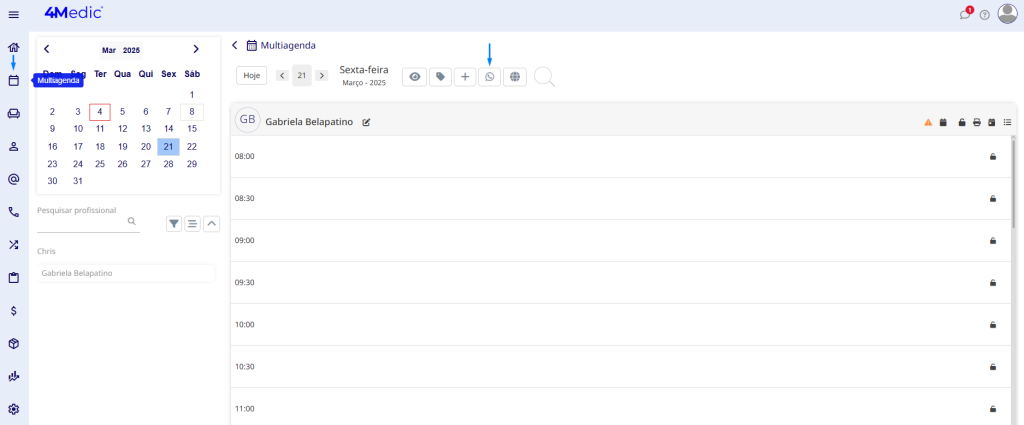The image size is (1024, 425).
Task: Select day 21 in mini calendar
Action: [168, 146]
